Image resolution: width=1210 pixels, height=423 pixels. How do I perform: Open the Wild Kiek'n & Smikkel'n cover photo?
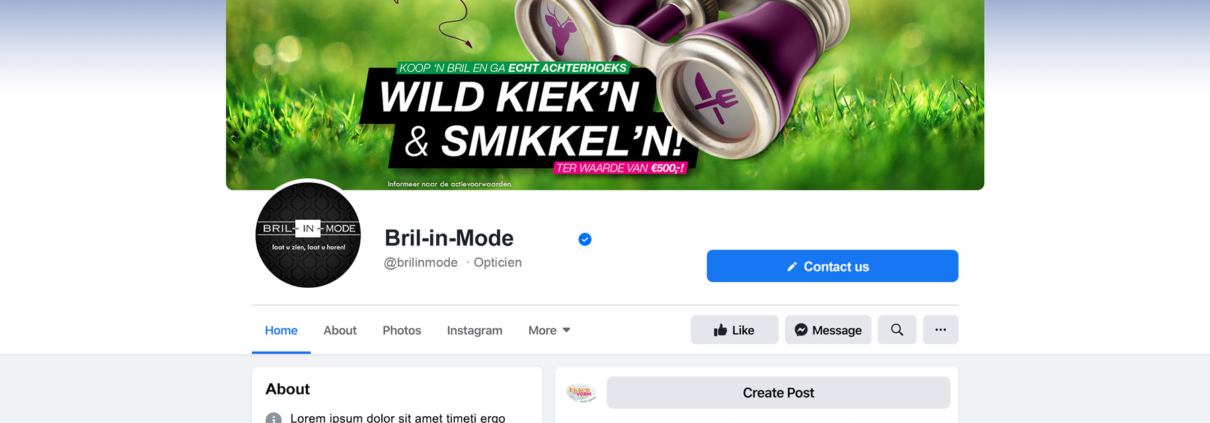click(605, 95)
